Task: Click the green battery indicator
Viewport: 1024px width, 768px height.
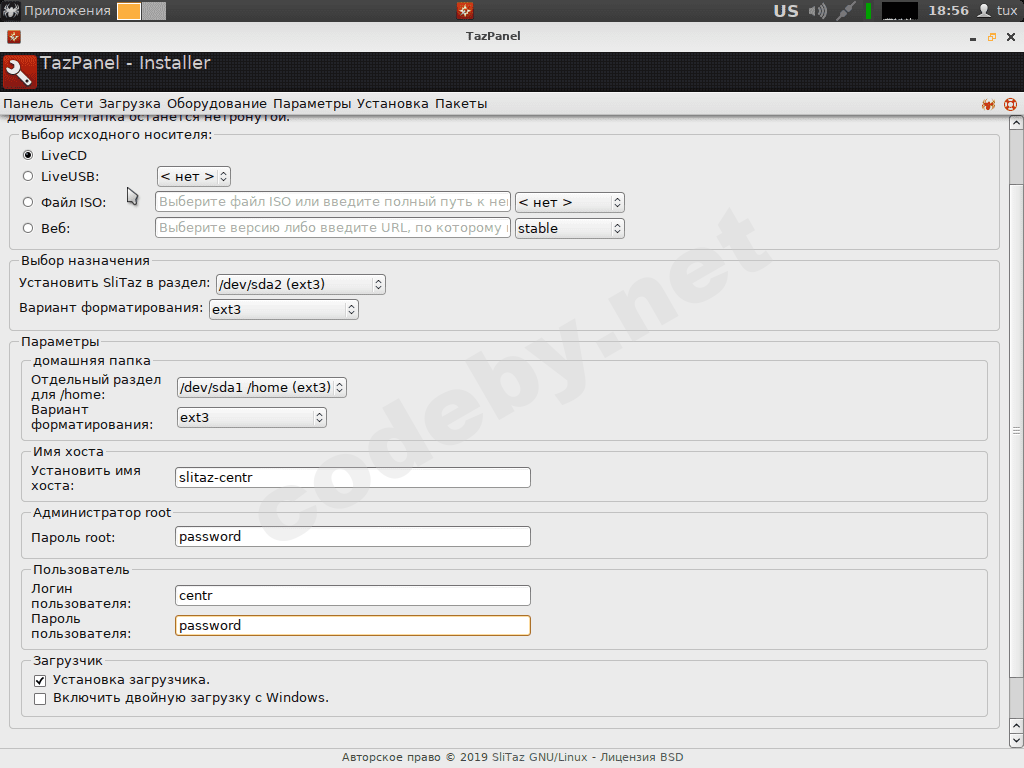Action: [869, 11]
